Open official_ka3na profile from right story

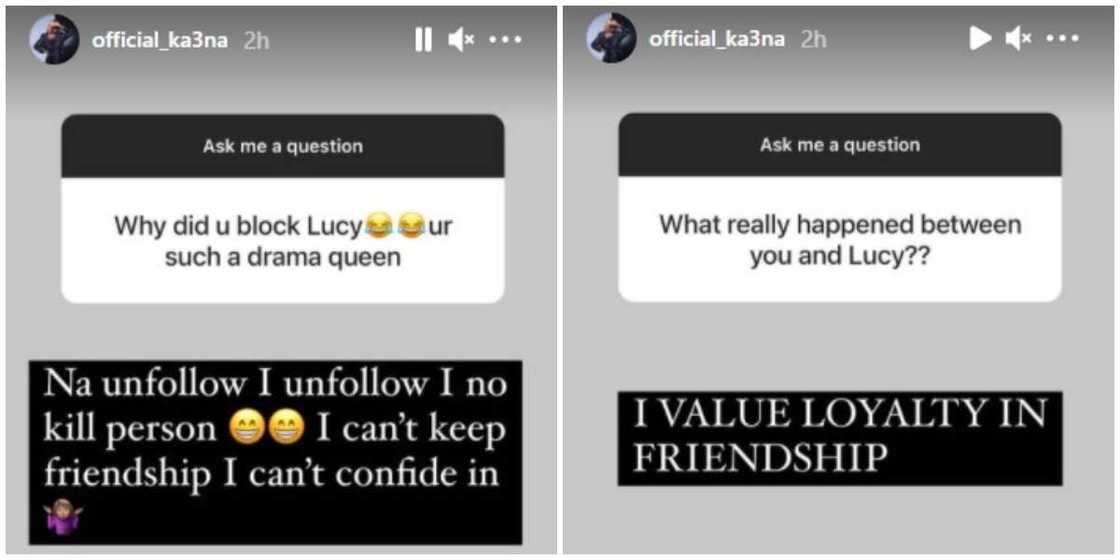click(717, 39)
